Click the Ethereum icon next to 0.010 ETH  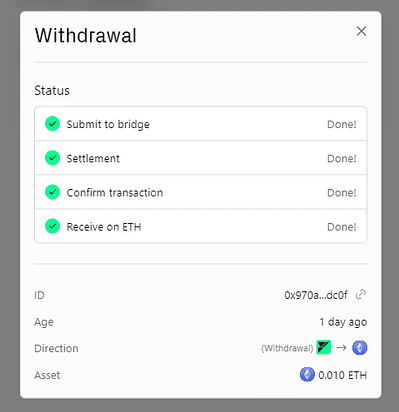pos(307,374)
